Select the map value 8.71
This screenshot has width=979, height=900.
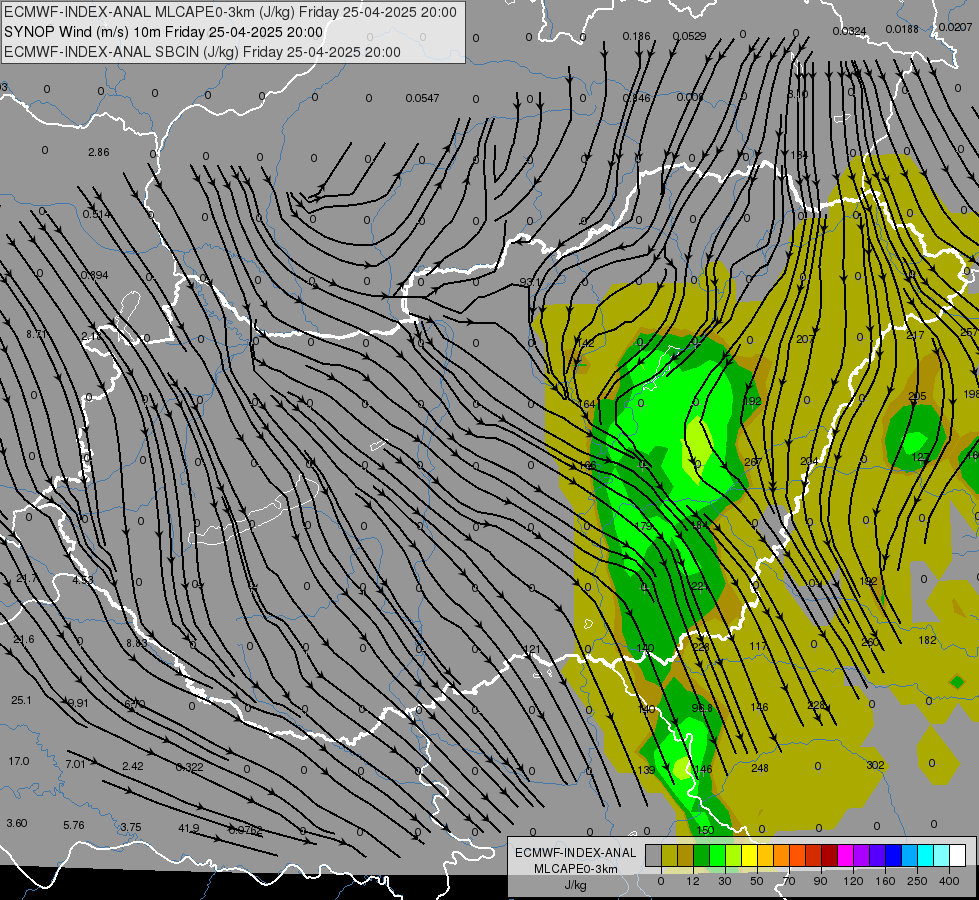pyautogui.click(x=36, y=334)
